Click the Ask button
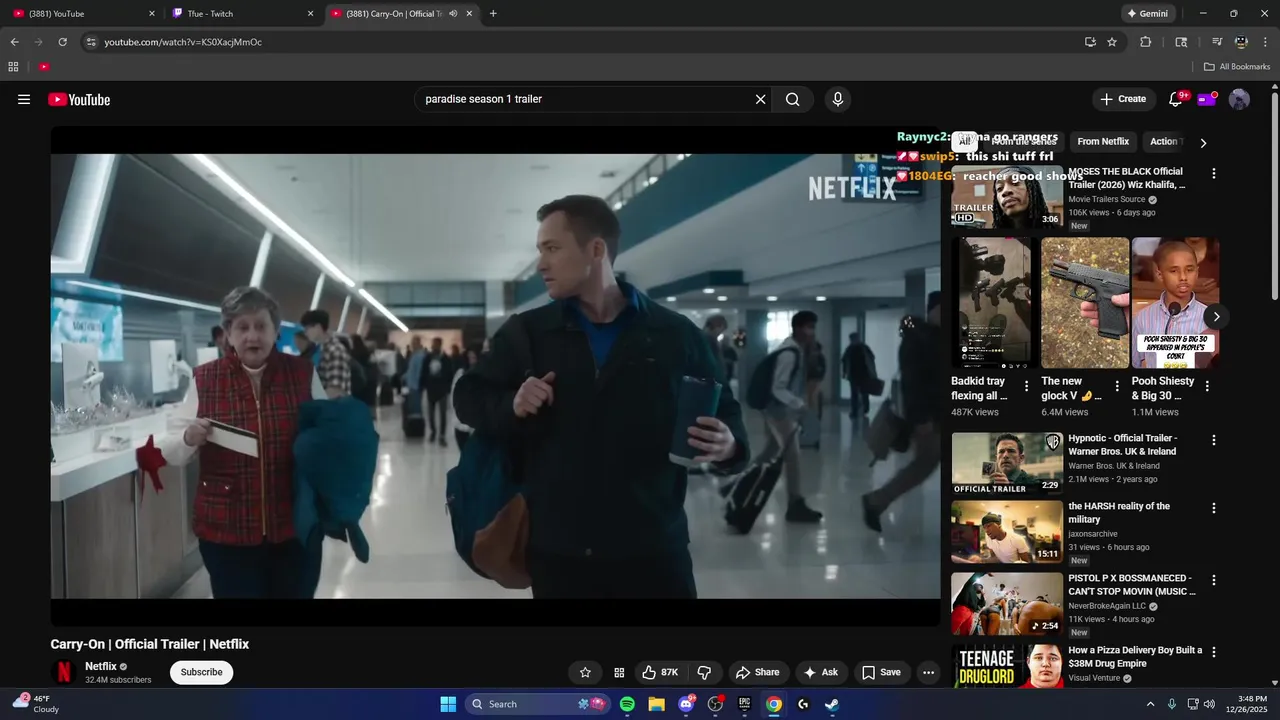1280x720 pixels. [820, 672]
